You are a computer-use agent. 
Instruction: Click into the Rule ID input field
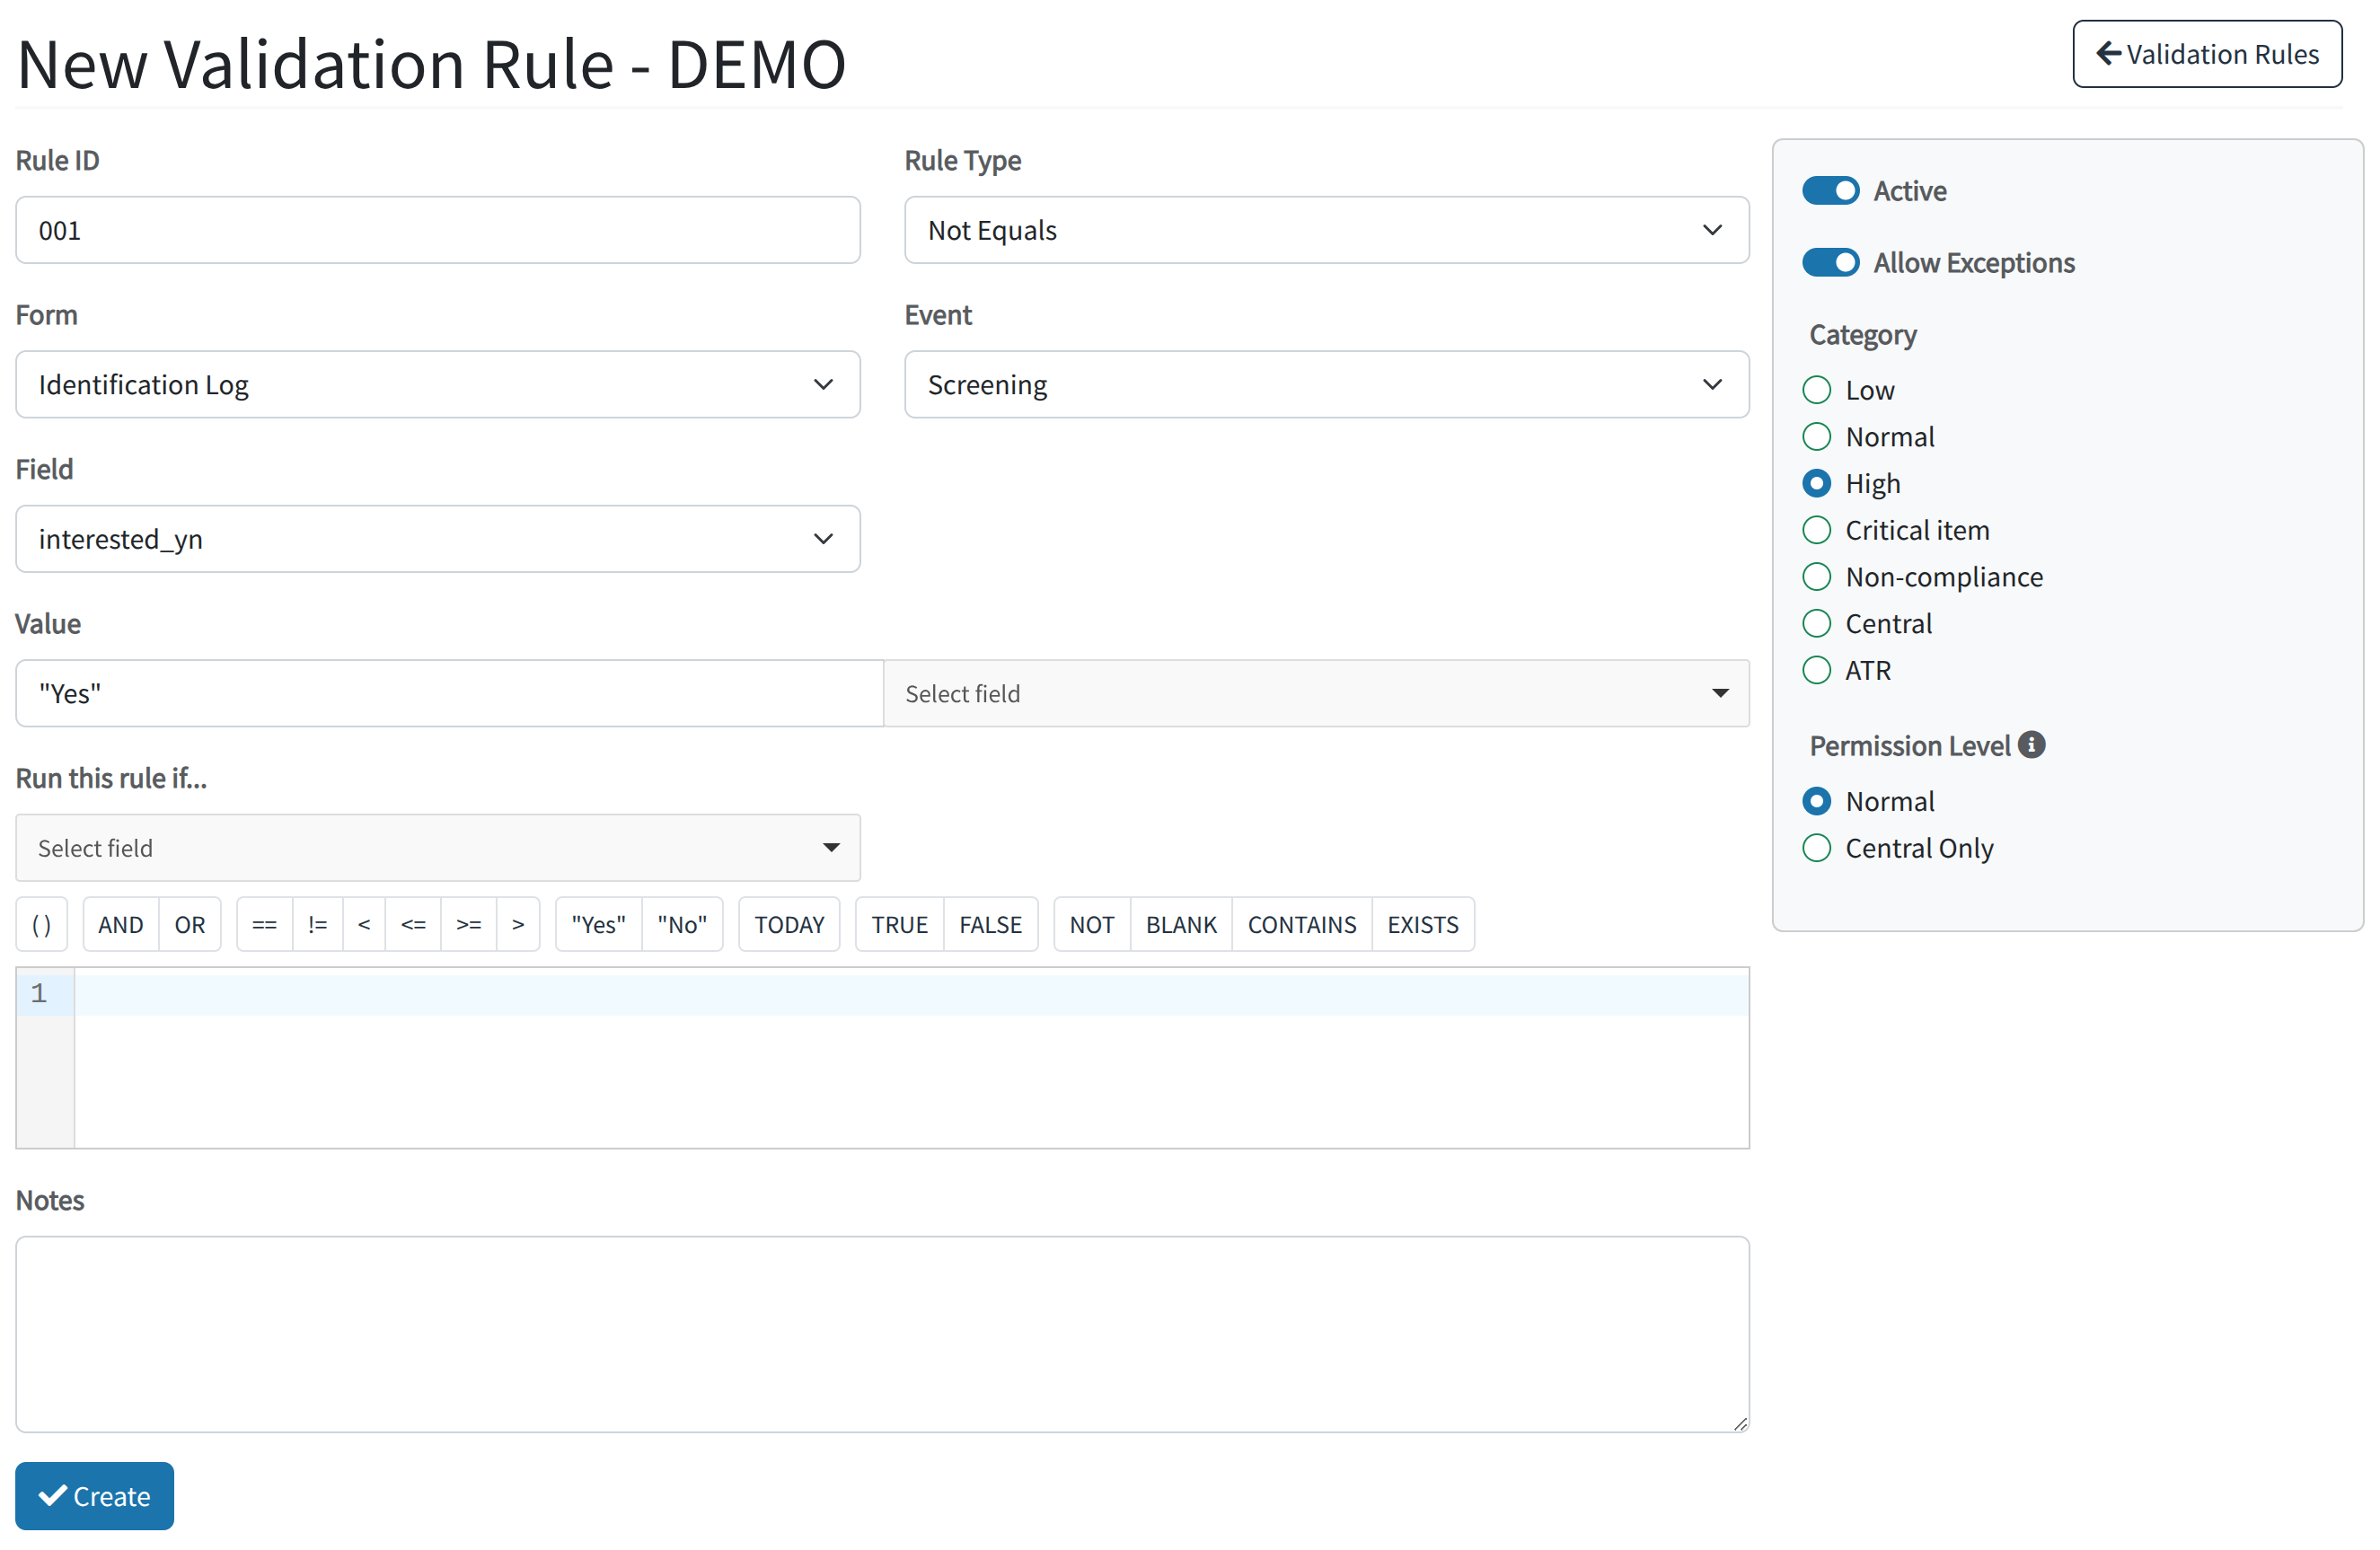pyautogui.click(x=437, y=230)
